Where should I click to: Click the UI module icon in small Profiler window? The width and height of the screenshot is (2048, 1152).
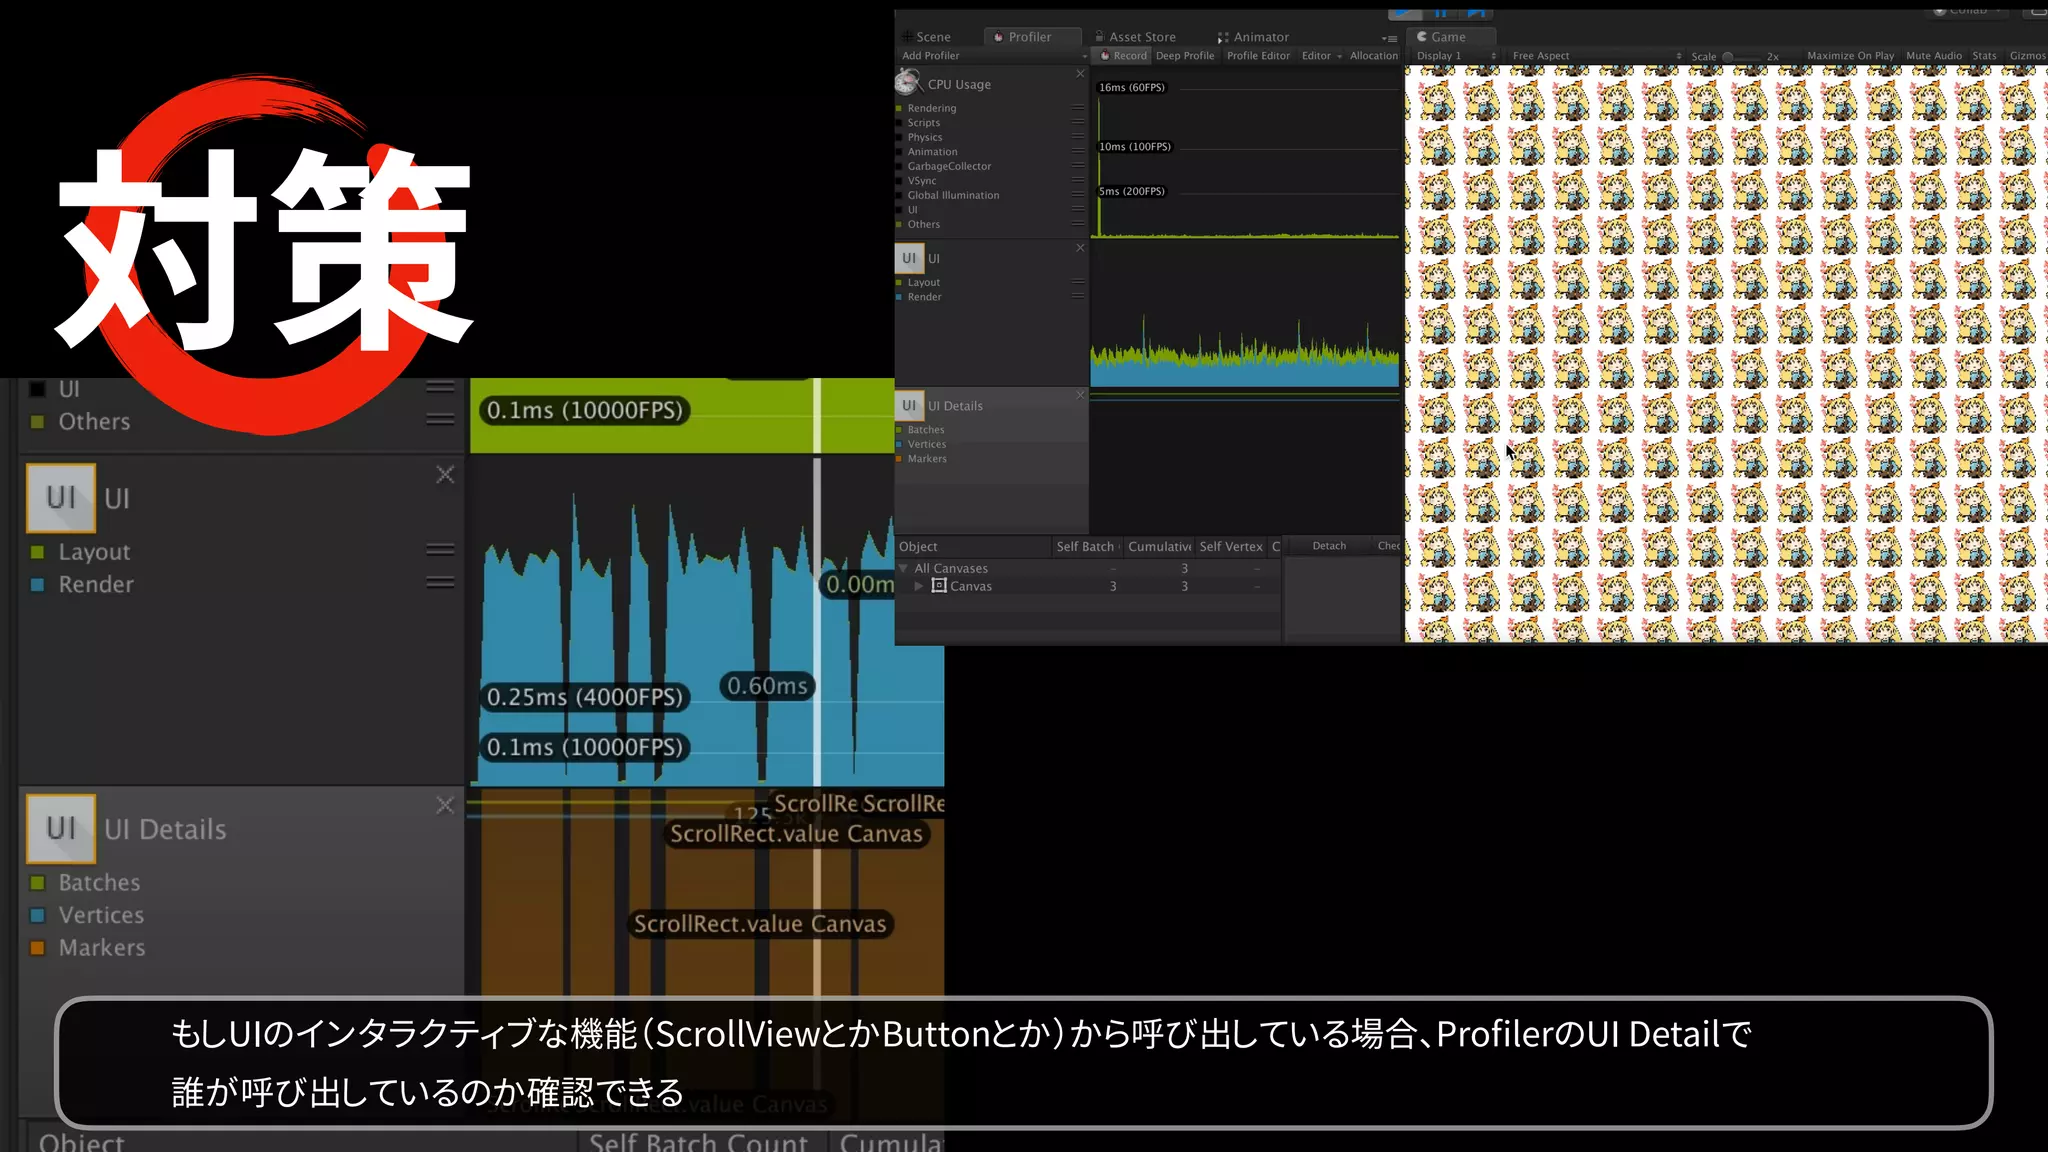click(x=909, y=258)
